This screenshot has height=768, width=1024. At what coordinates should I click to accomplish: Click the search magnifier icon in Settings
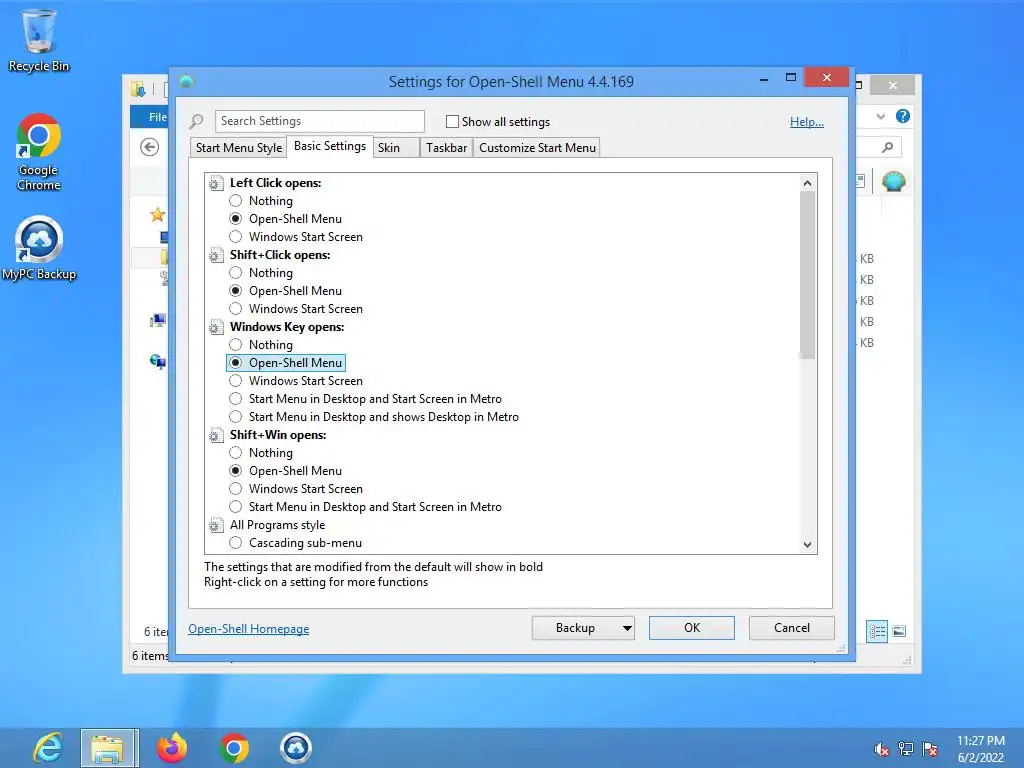tap(196, 121)
